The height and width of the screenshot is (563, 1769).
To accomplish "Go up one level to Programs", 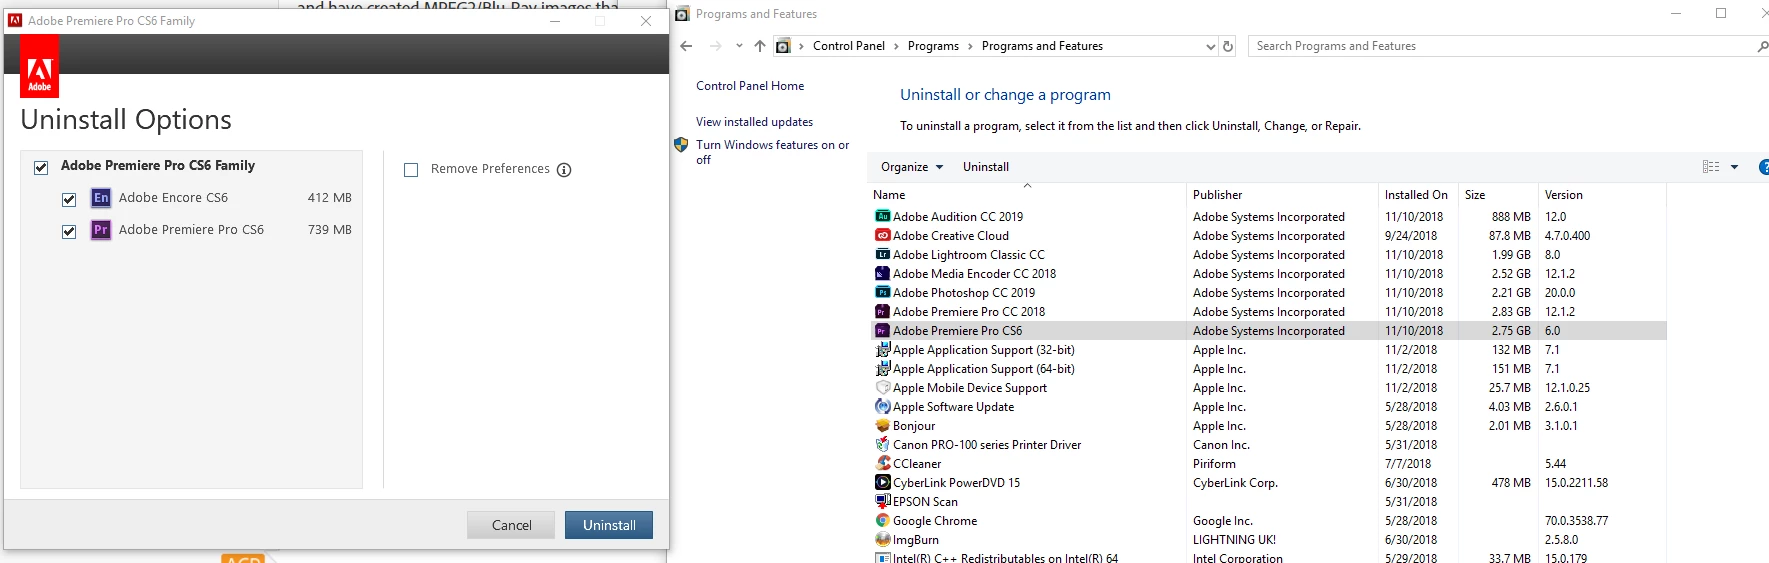I will click(x=760, y=46).
